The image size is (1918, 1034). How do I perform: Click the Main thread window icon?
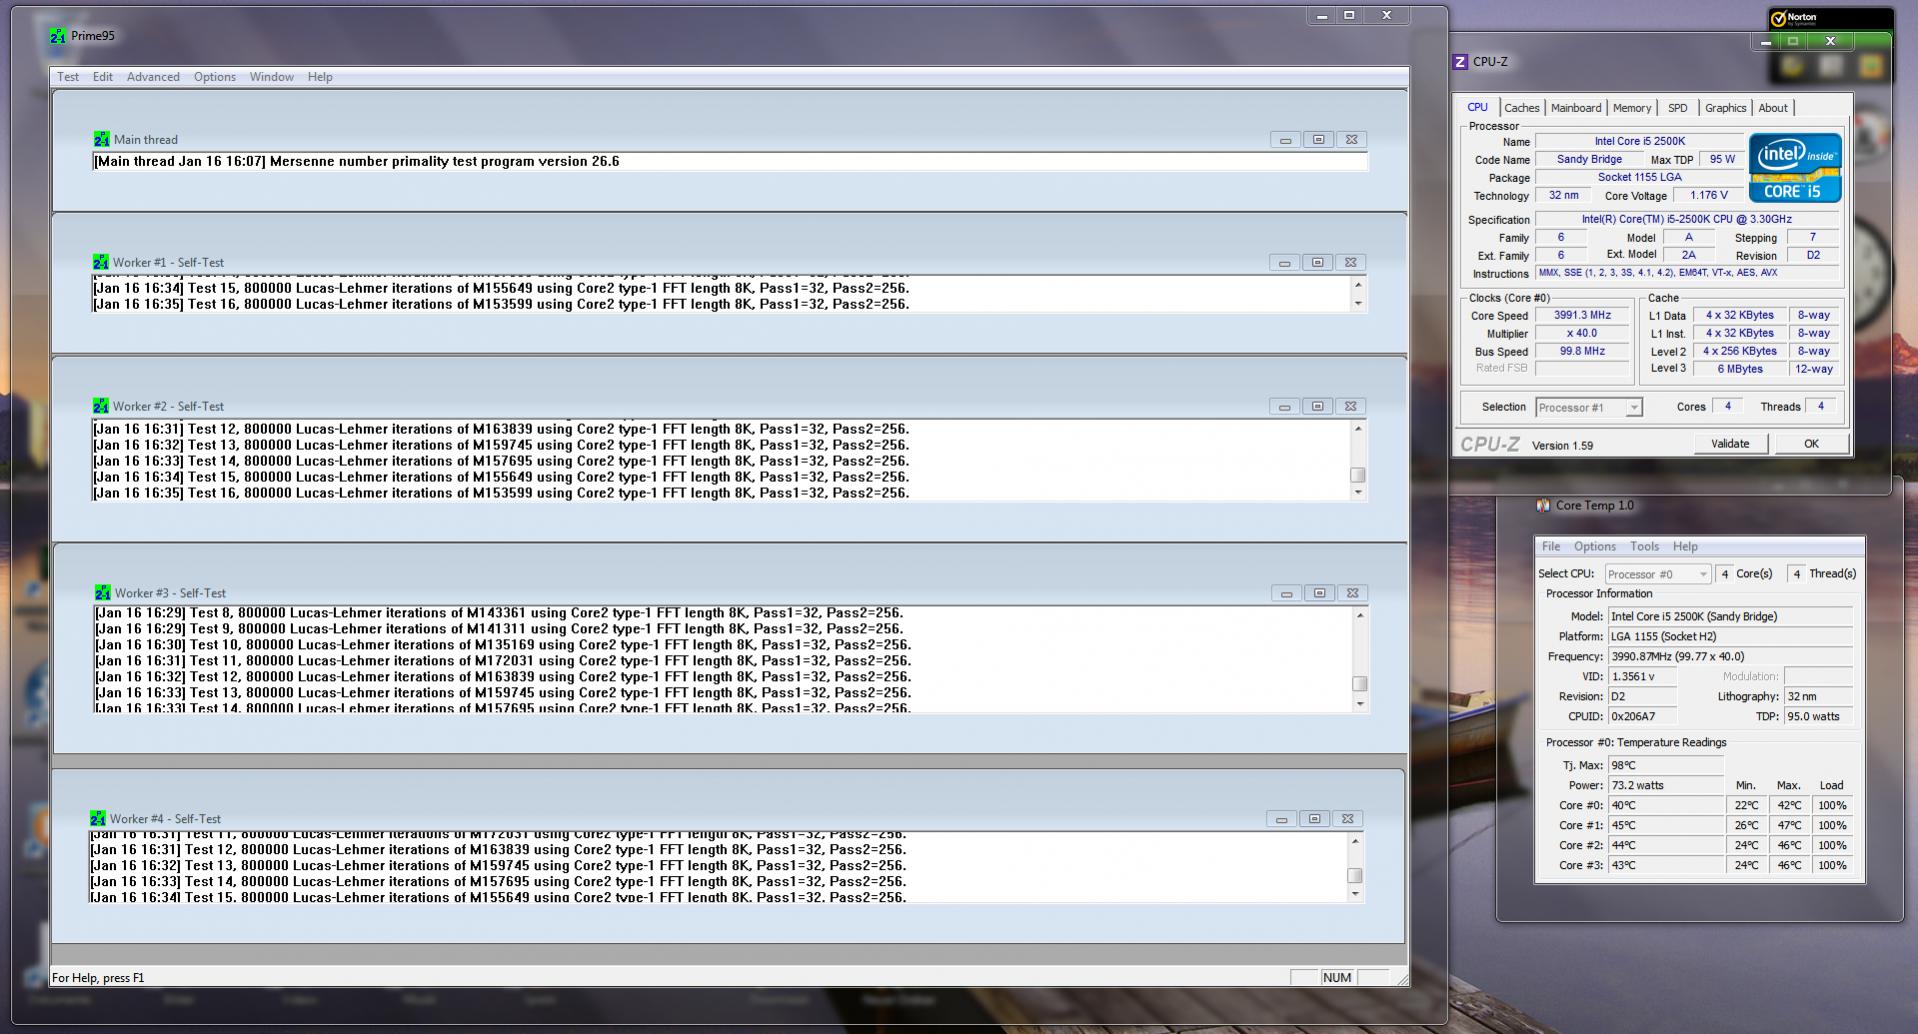click(x=101, y=139)
